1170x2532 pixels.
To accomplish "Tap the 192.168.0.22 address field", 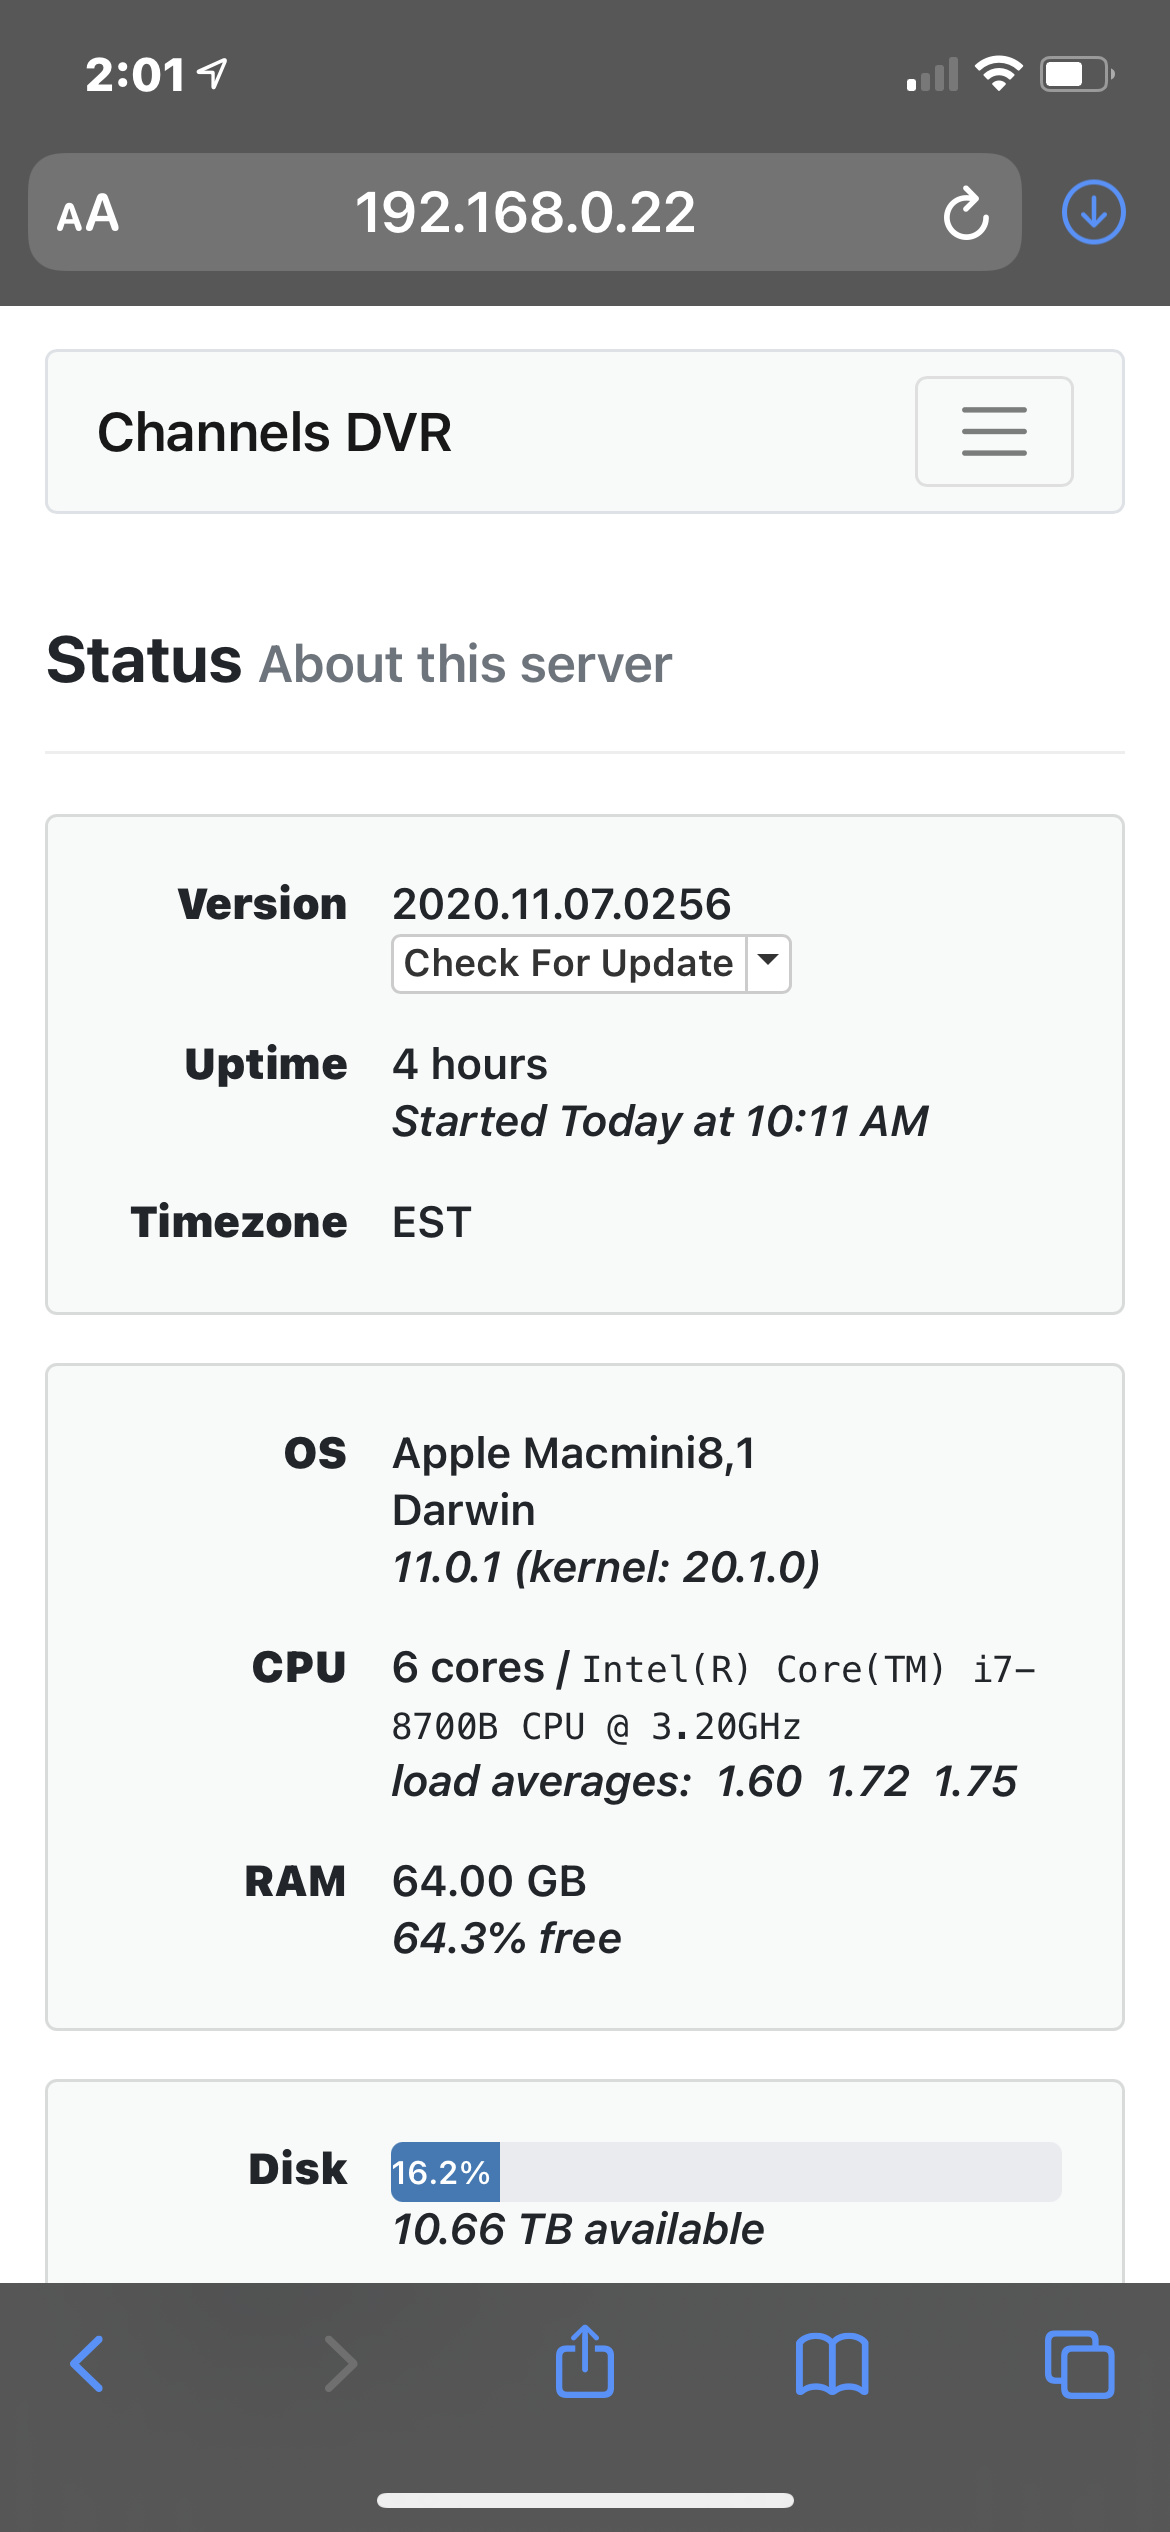I will (x=525, y=213).
